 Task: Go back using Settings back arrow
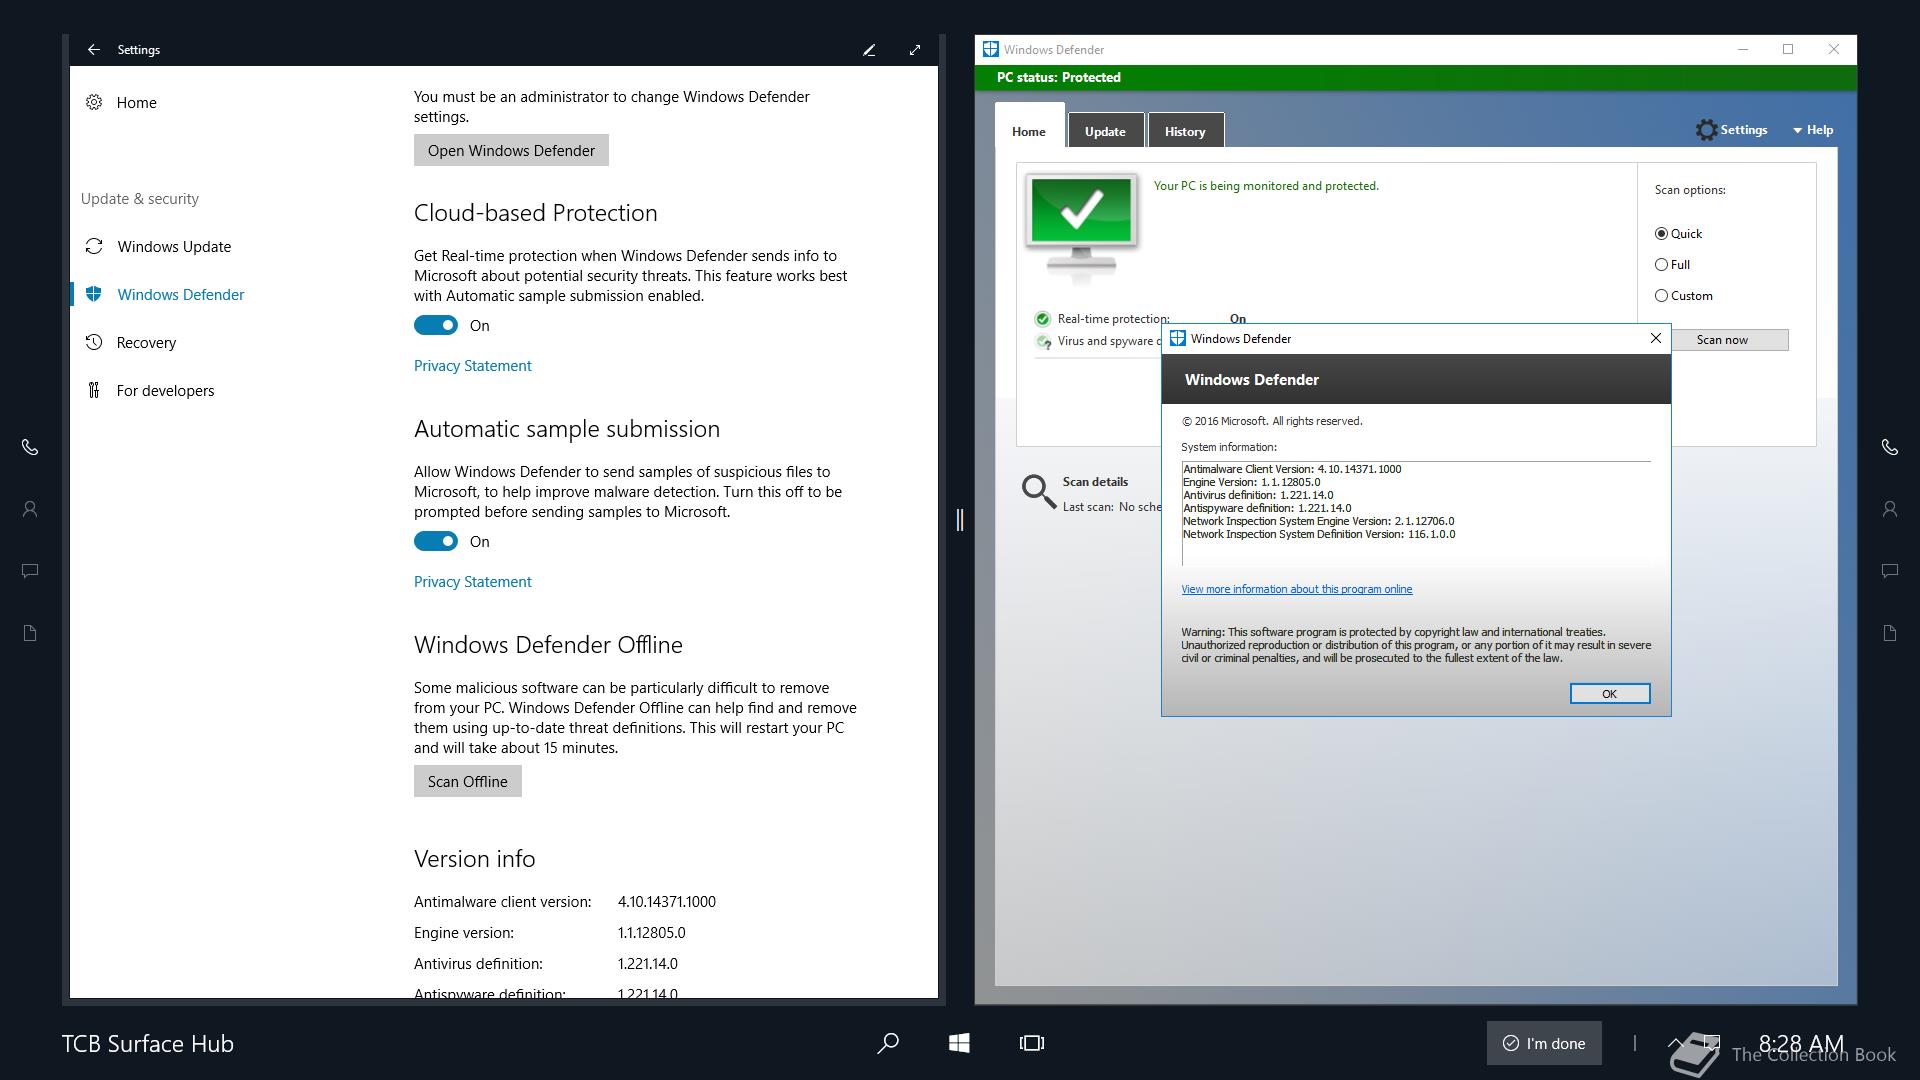click(93, 49)
